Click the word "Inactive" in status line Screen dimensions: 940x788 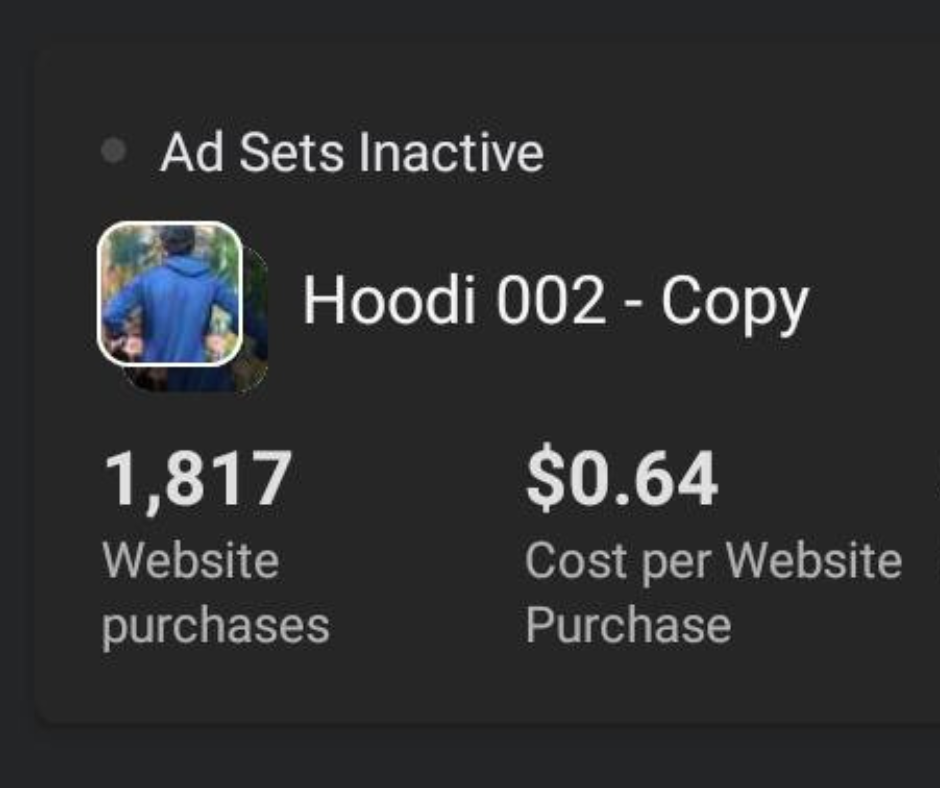click(x=451, y=152)
